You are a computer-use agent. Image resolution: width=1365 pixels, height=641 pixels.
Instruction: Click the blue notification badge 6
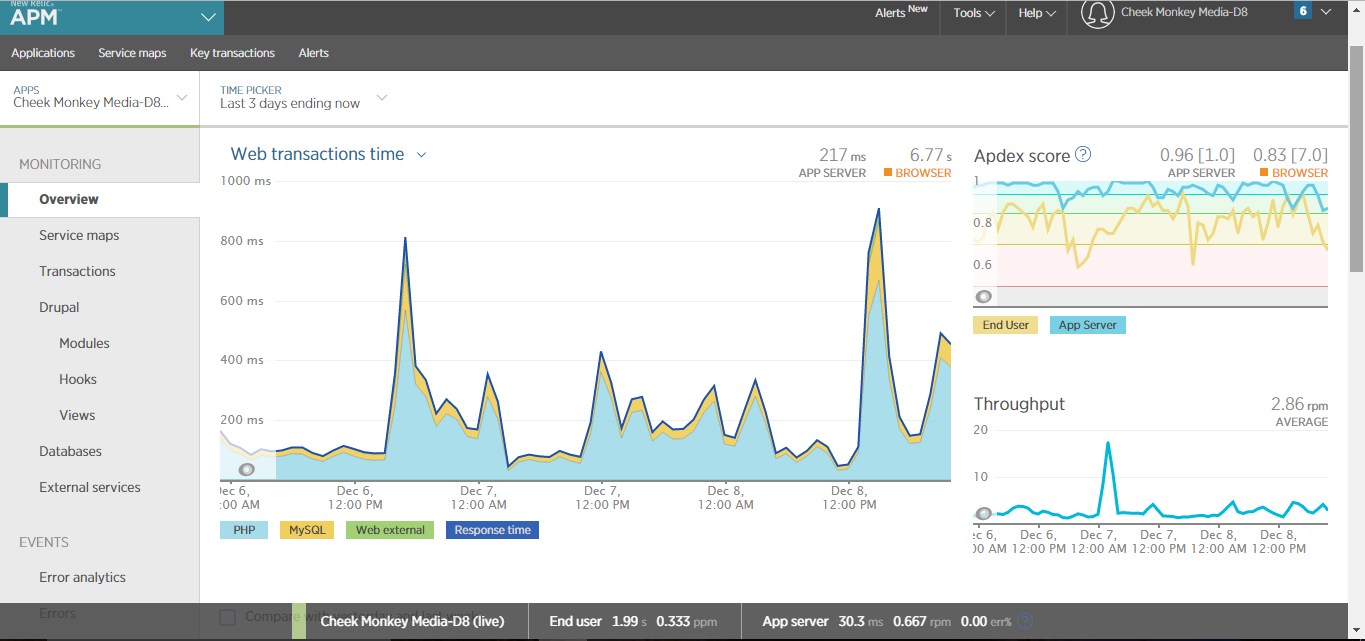click(1302, 12)
